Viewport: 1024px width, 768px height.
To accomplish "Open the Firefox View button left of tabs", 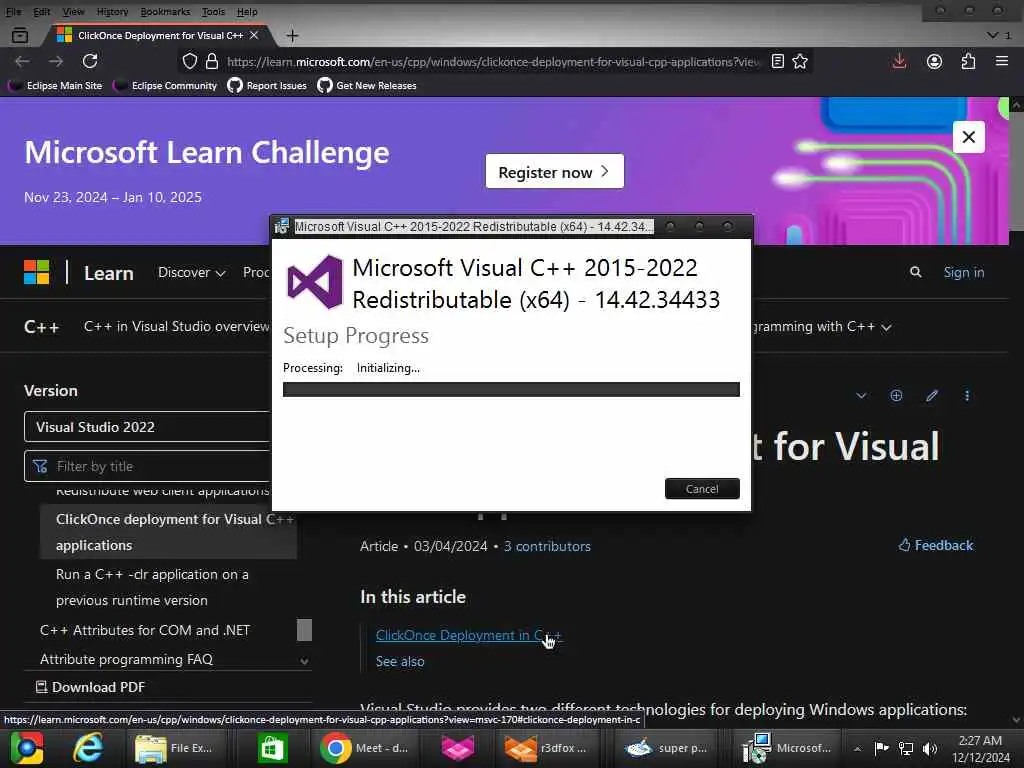I will click(20, 35).
